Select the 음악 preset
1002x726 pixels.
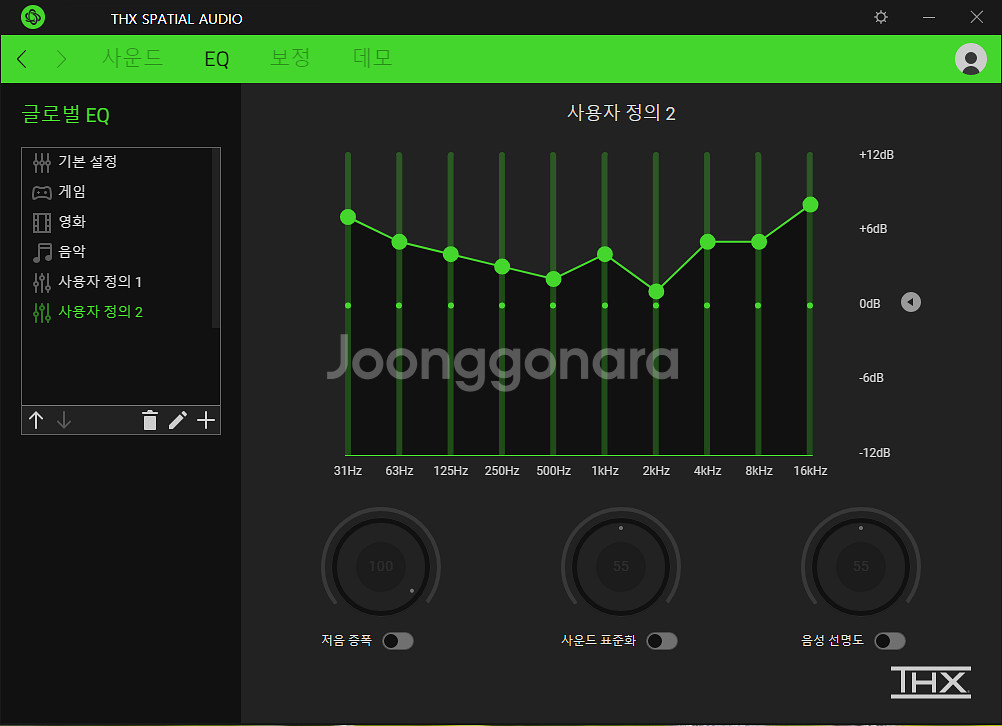(x=118, y=252)
